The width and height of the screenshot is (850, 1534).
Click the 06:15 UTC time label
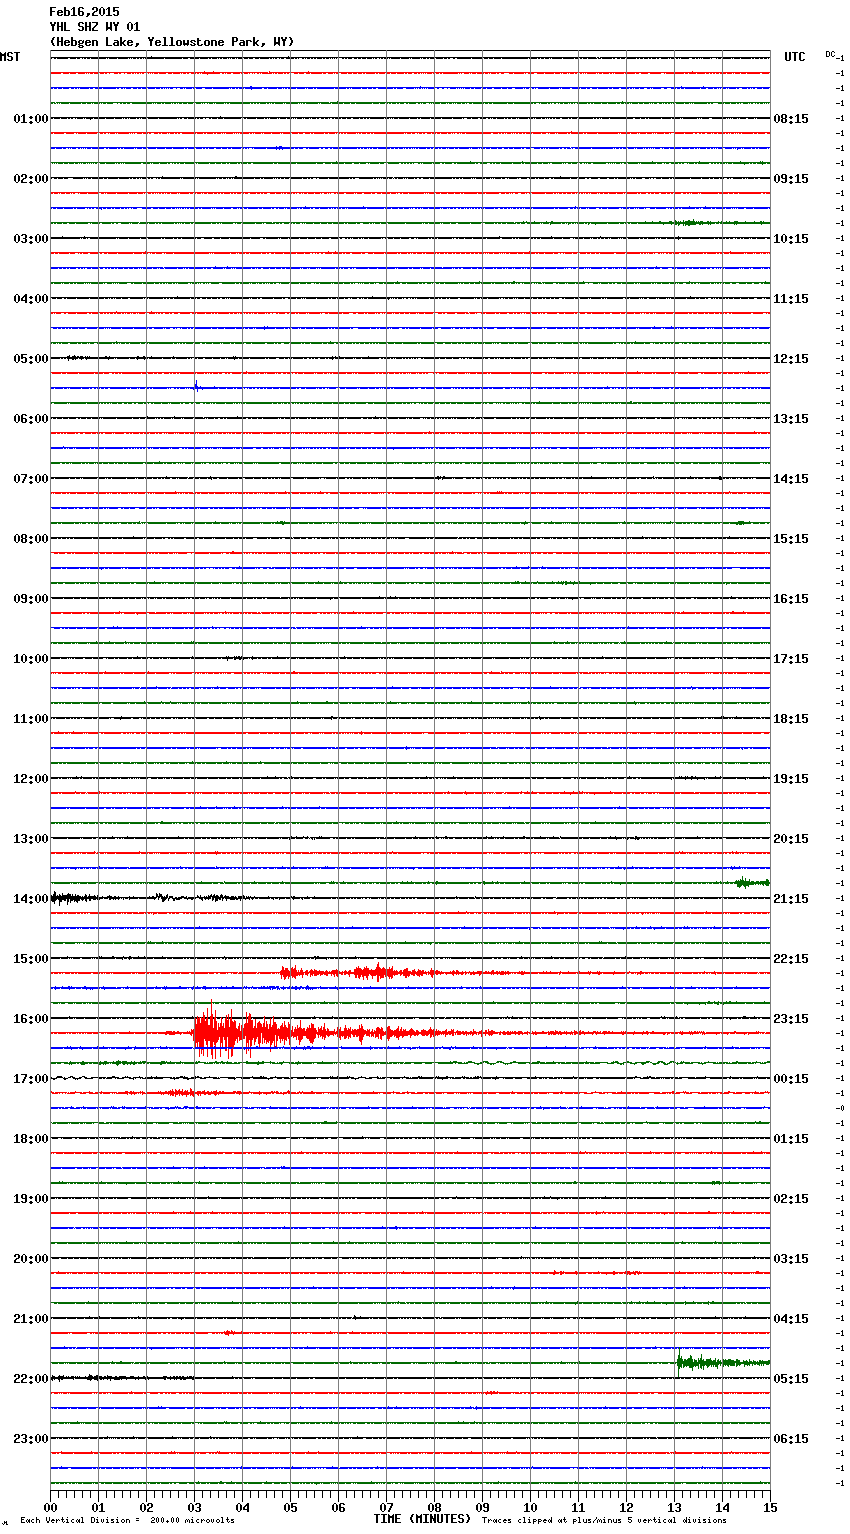pos(791,1439)
